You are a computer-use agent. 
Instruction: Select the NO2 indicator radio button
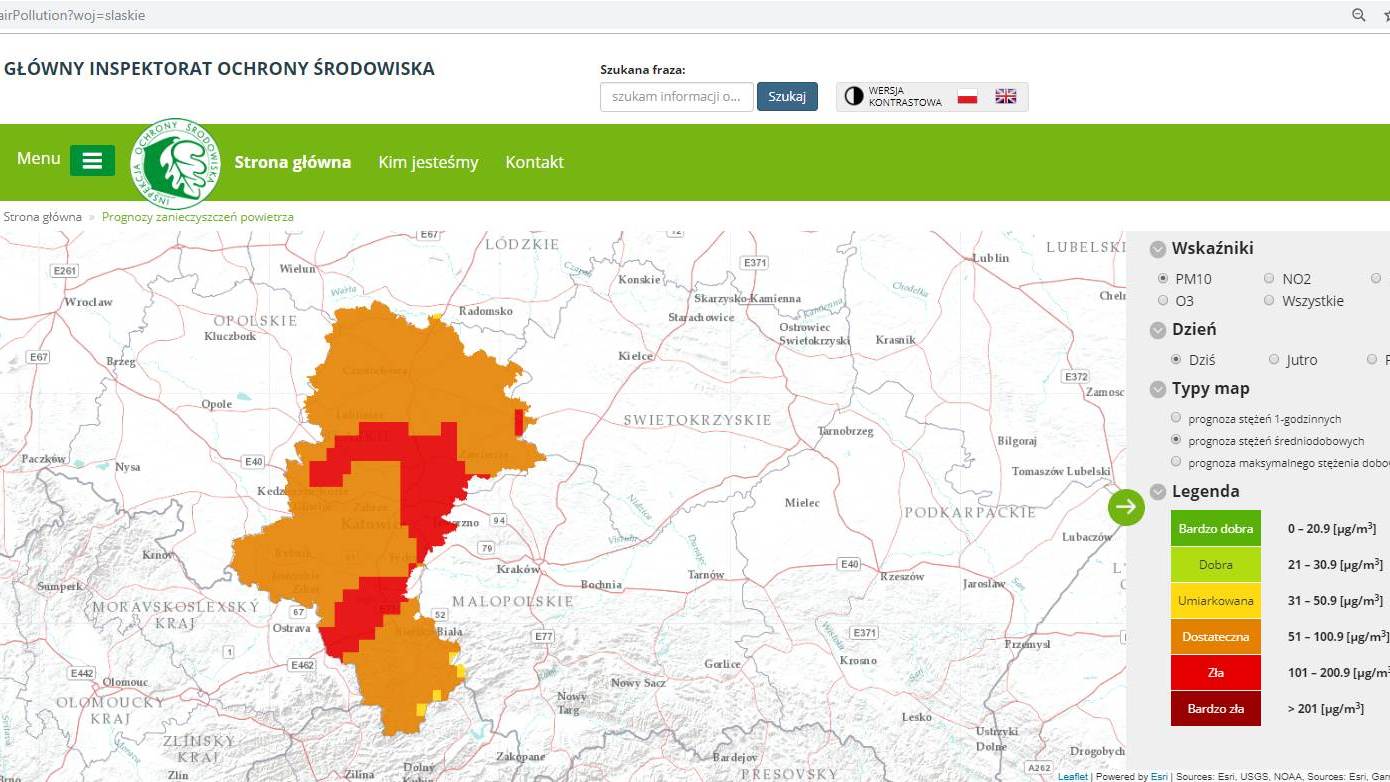pos(1269,279)
